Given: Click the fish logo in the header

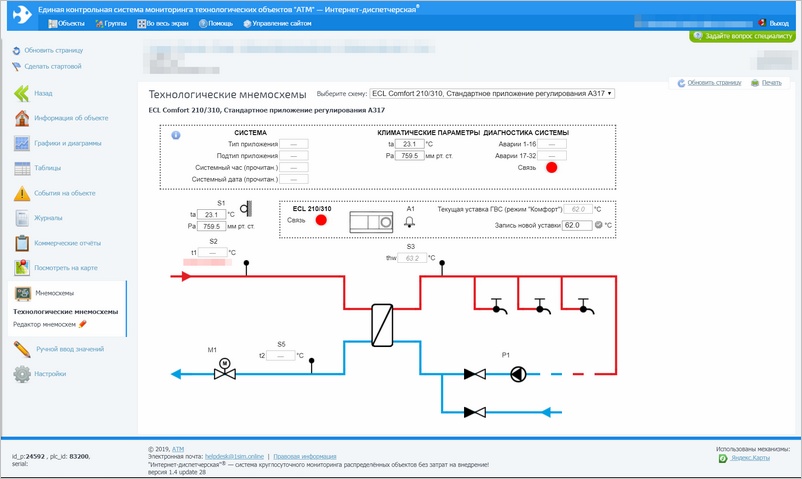Looking at the screenshot, I should [x=21, y=15].
